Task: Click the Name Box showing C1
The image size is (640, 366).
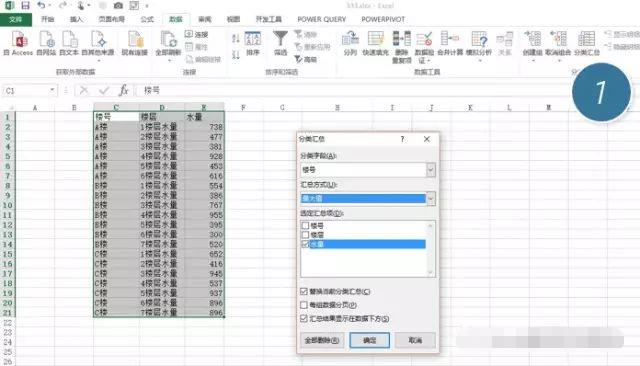Action: (x=26, y=90)
